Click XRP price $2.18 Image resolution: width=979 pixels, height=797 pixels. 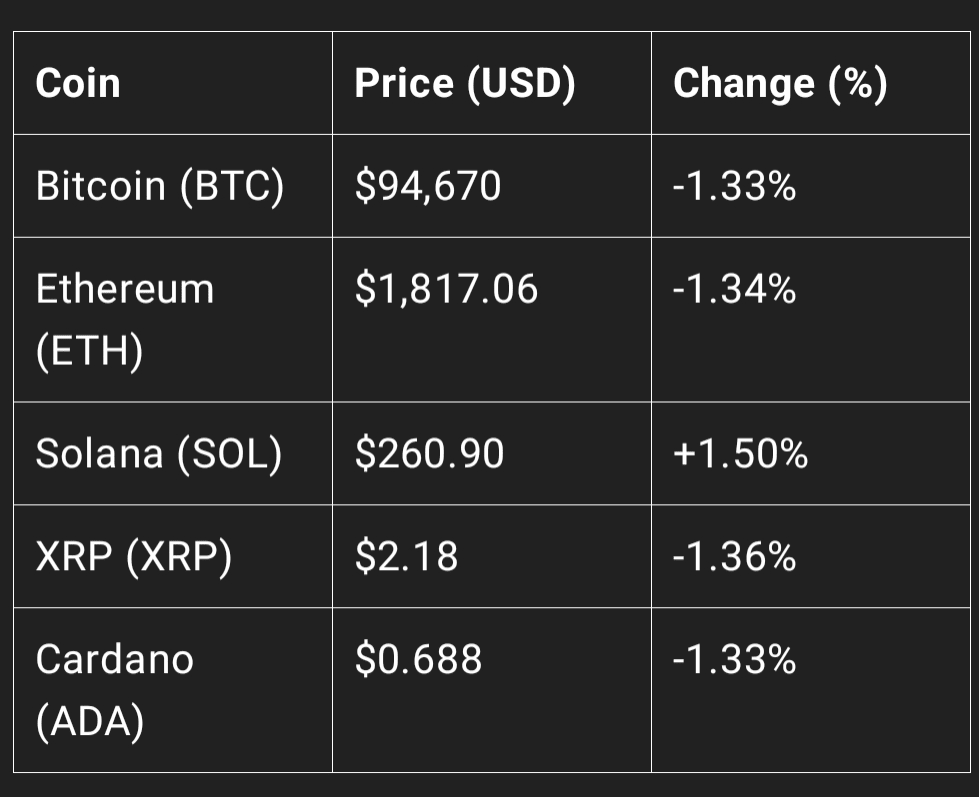point(407,557)
